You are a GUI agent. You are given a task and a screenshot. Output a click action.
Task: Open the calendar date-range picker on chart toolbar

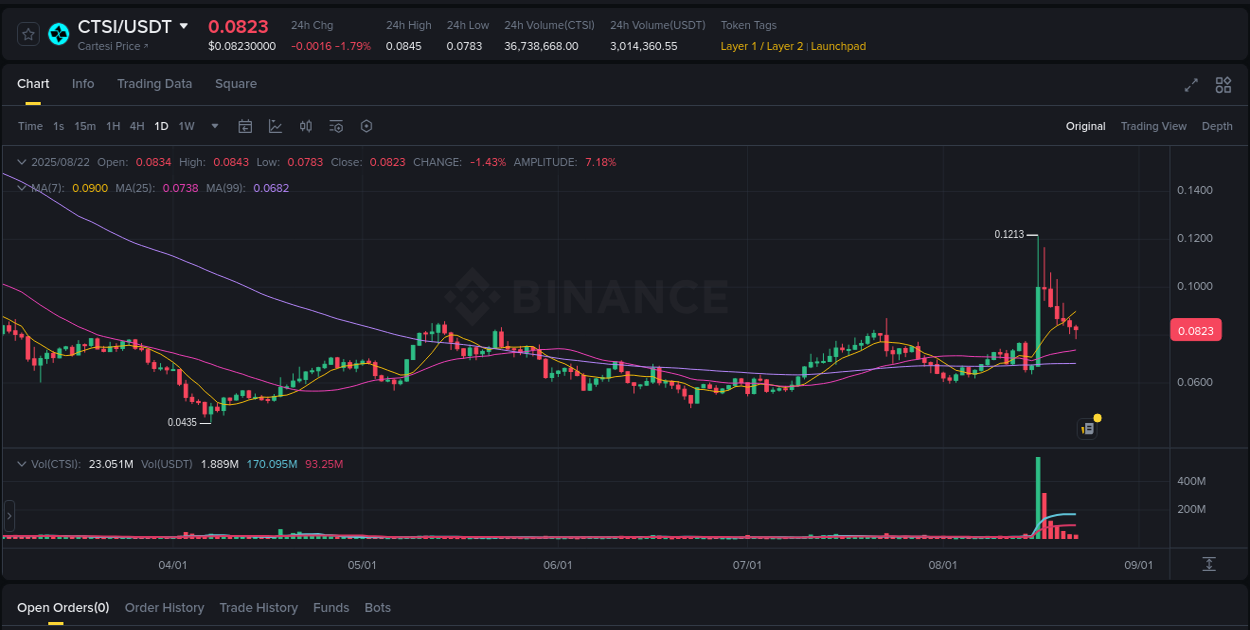[x=245, y=126]
